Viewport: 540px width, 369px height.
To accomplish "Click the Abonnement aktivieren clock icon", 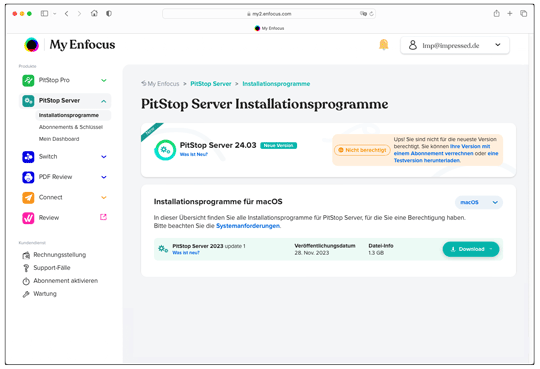I will [26, 281].
